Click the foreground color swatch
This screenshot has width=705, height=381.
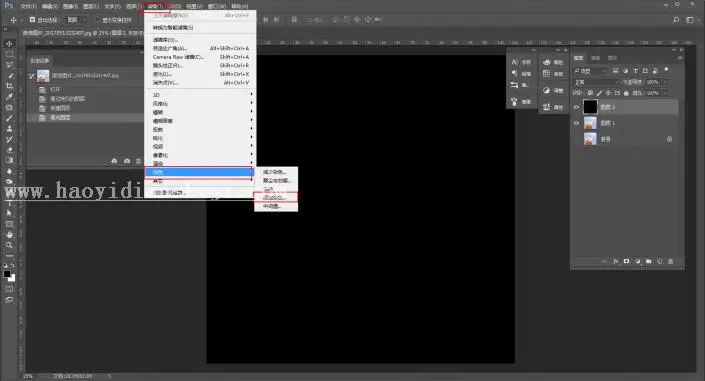click(7, 274)
